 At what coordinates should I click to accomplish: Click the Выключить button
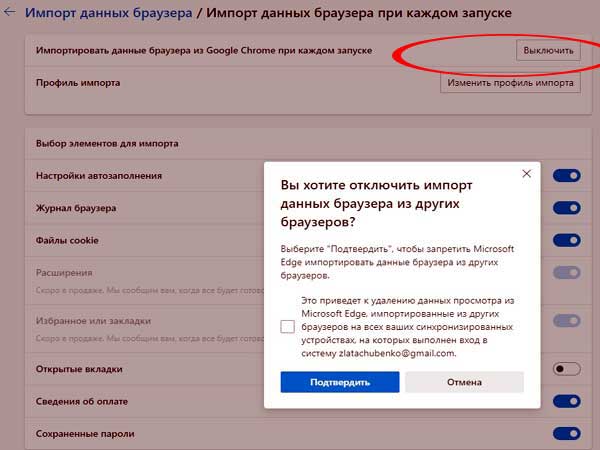(548, 51)
